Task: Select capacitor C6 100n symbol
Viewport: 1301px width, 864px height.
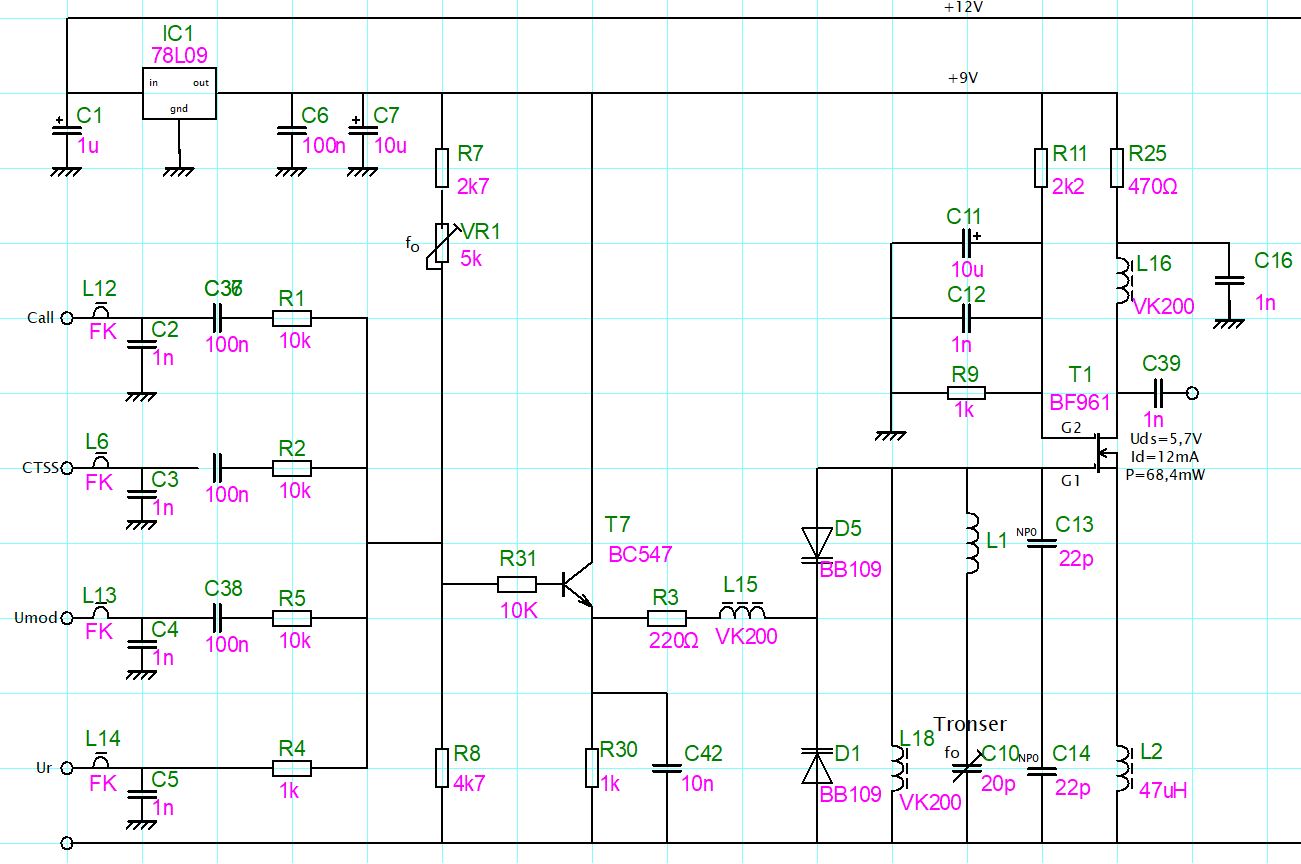Action: point(290,129)
